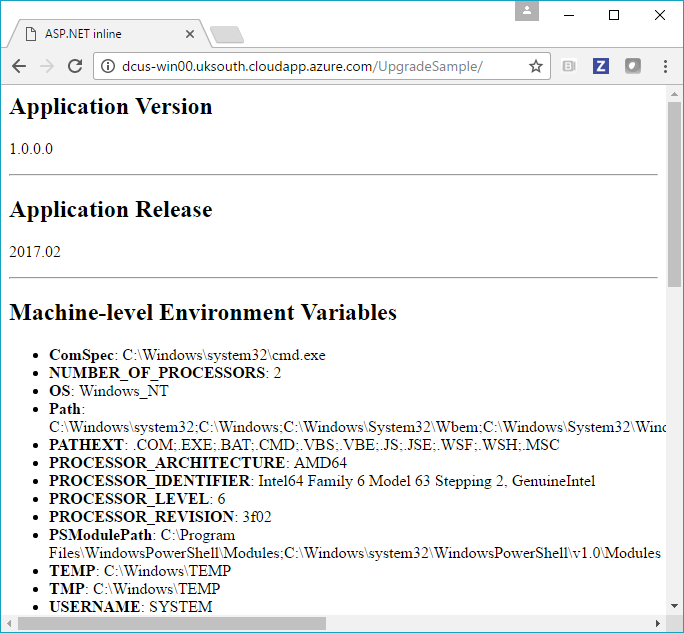Maximize the Chrome window
684x633 pixels.
(x=614, y=15)
